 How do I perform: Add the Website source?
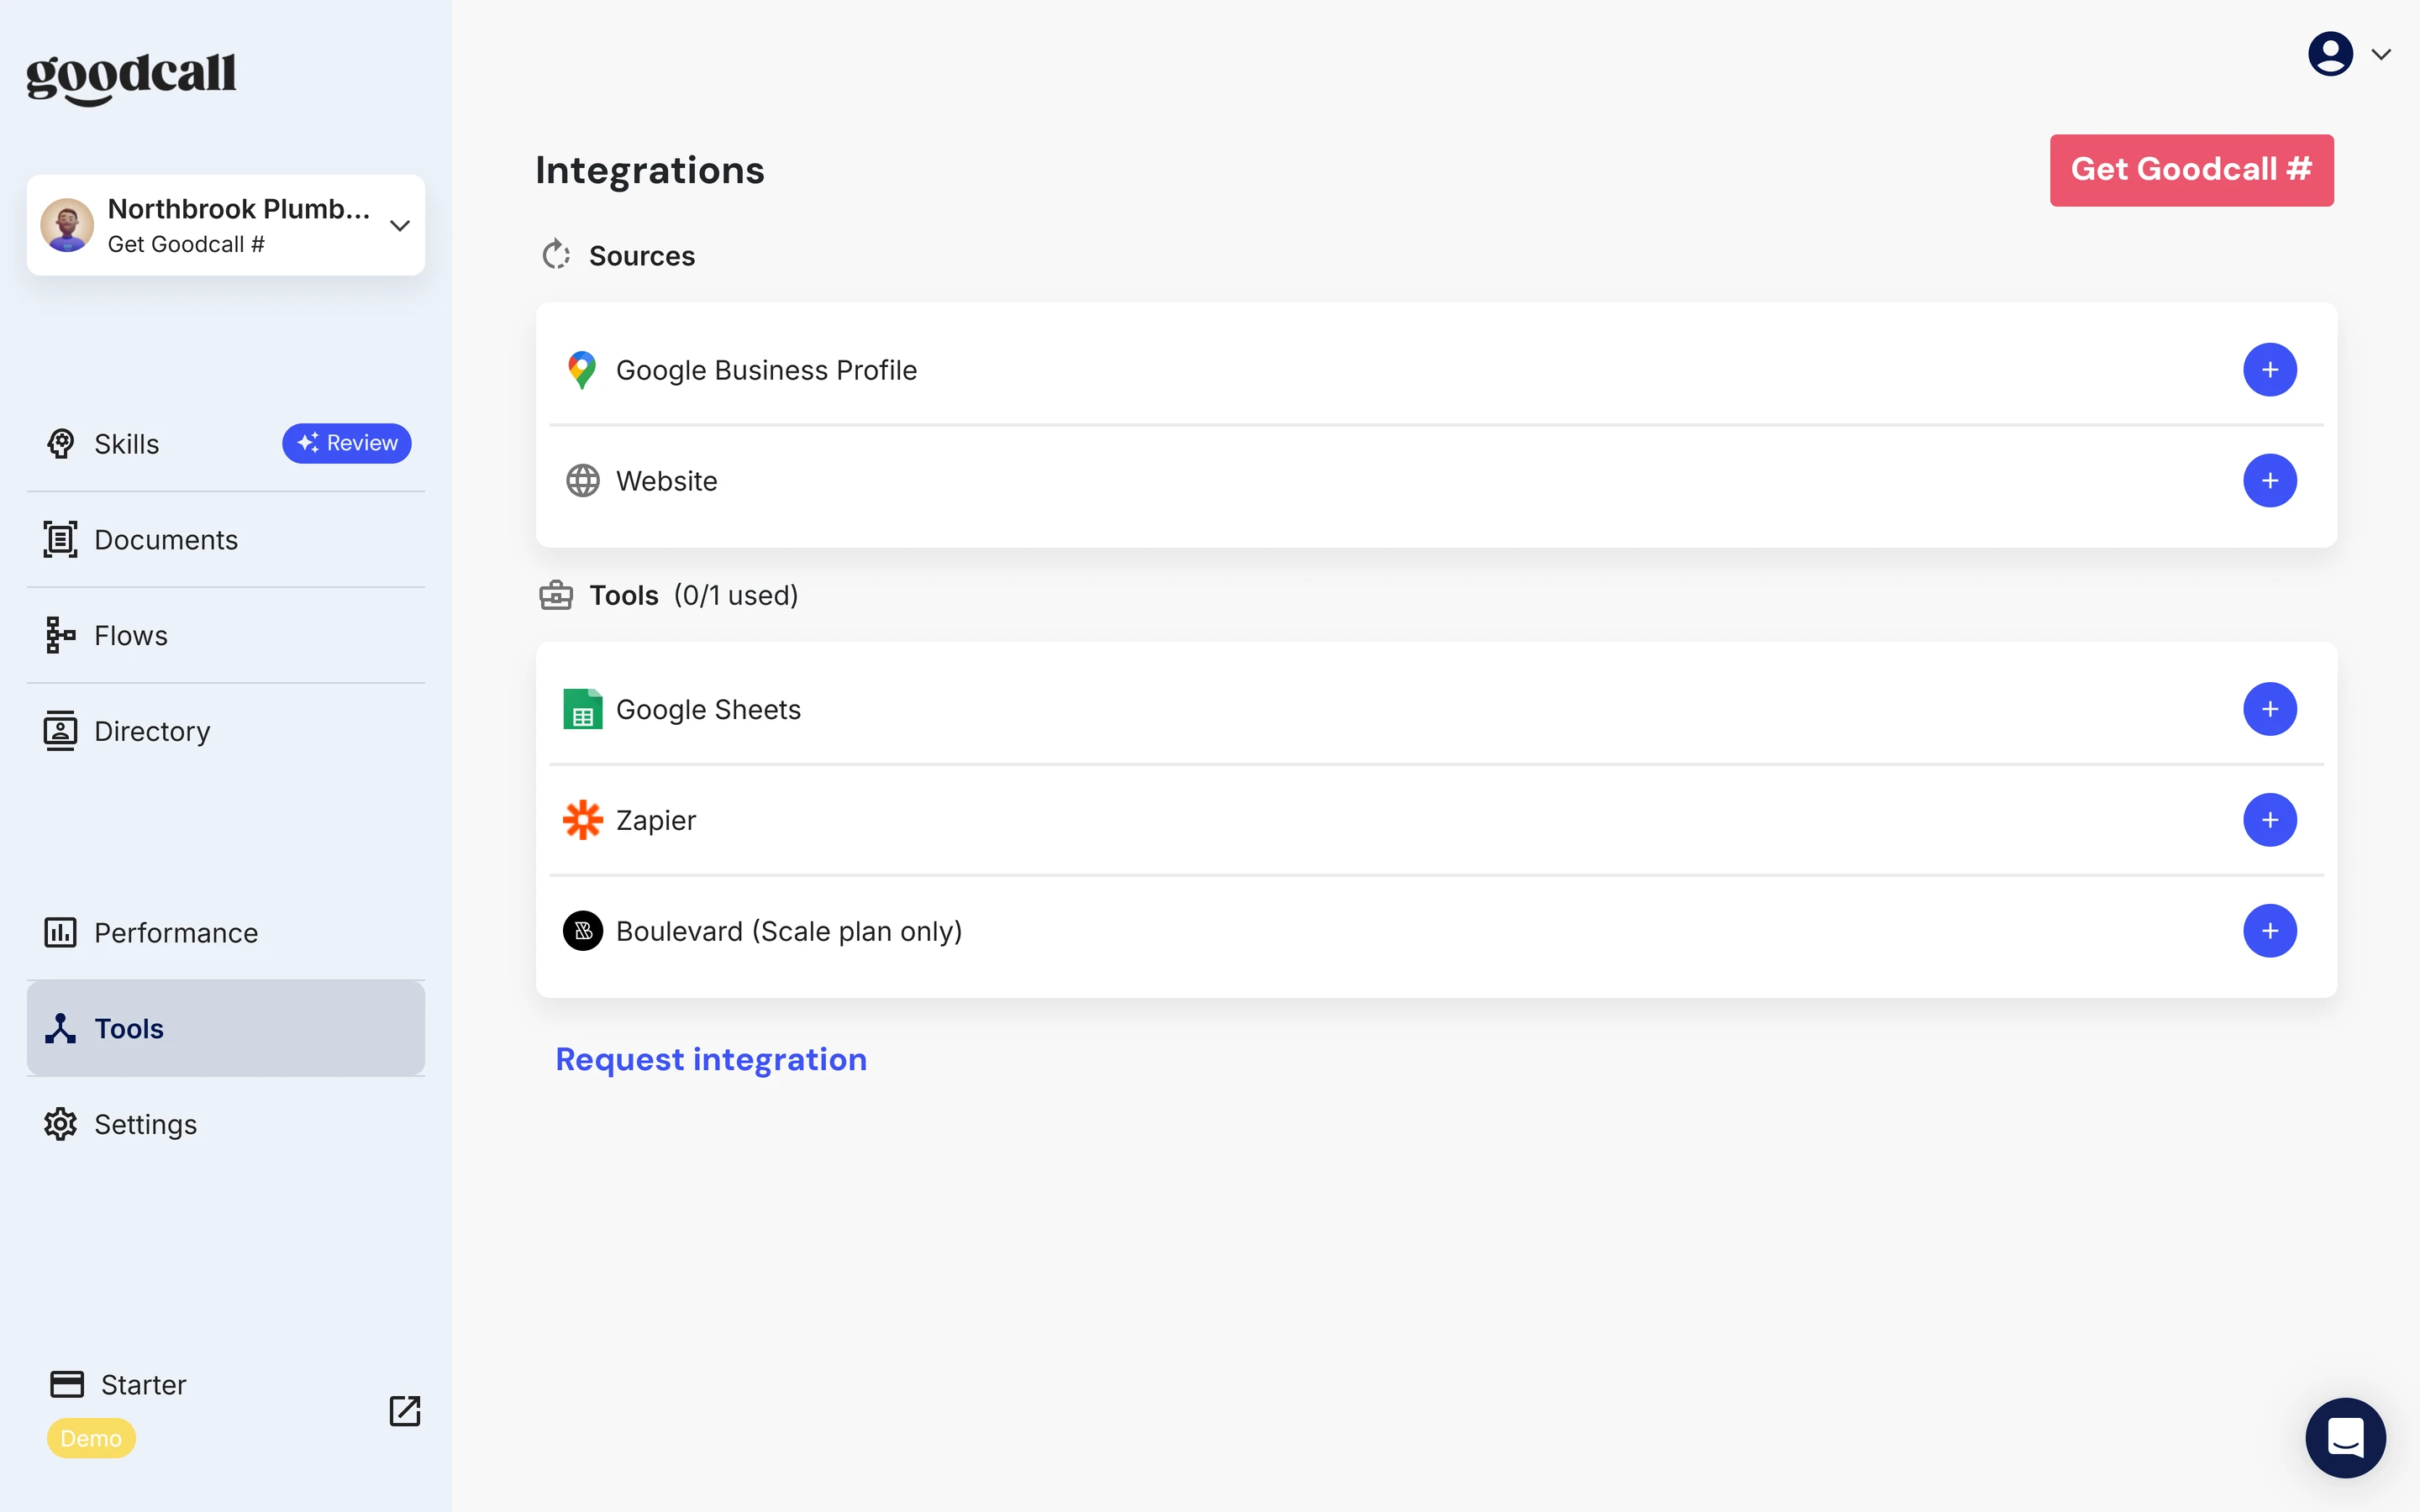(2269, 481)
